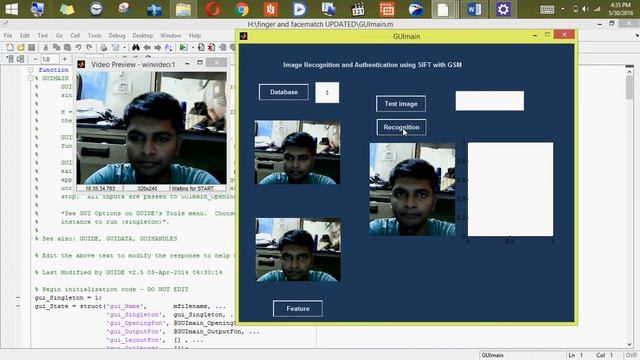
Task: Decrease cell value with minus button
Action: tap(35, 59)
